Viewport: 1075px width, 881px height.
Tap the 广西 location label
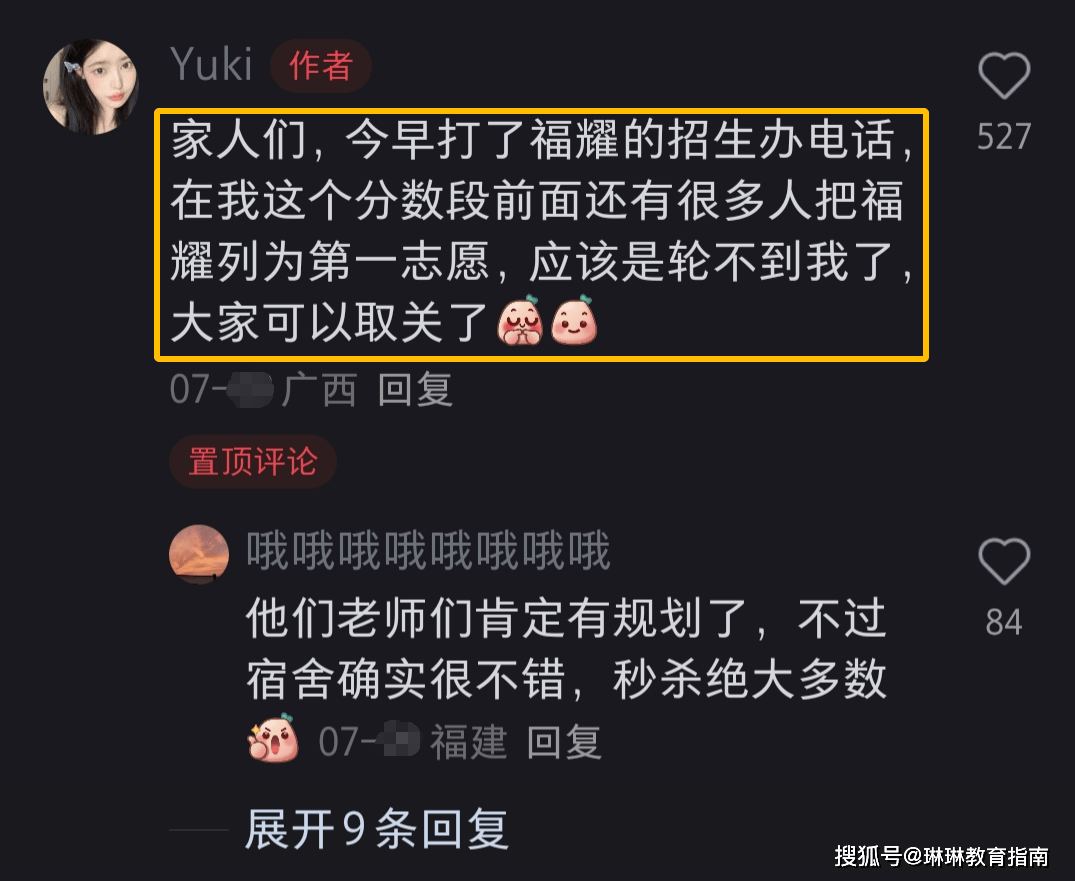(x=319, y=389)
